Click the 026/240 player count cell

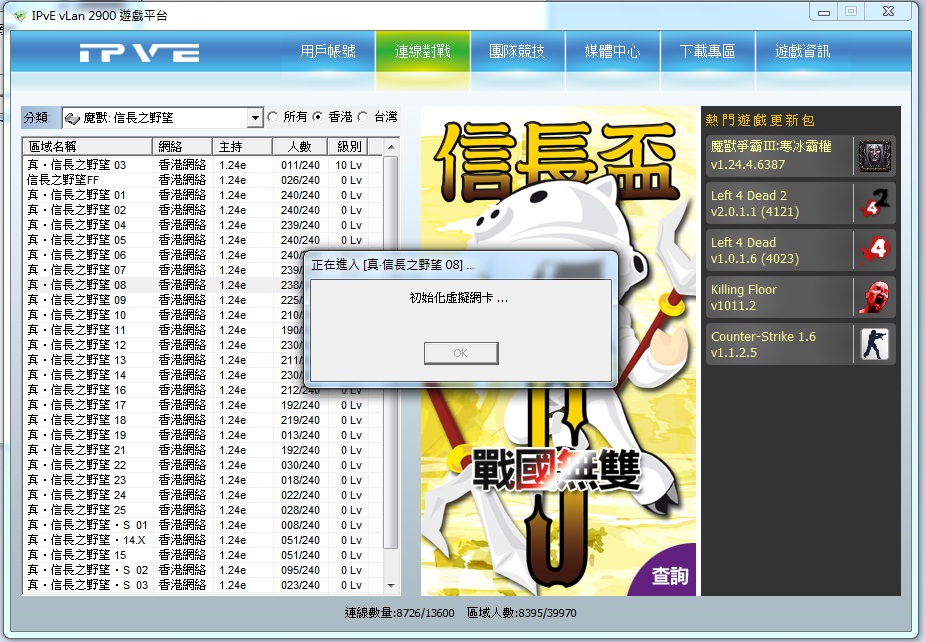(300, 180)
